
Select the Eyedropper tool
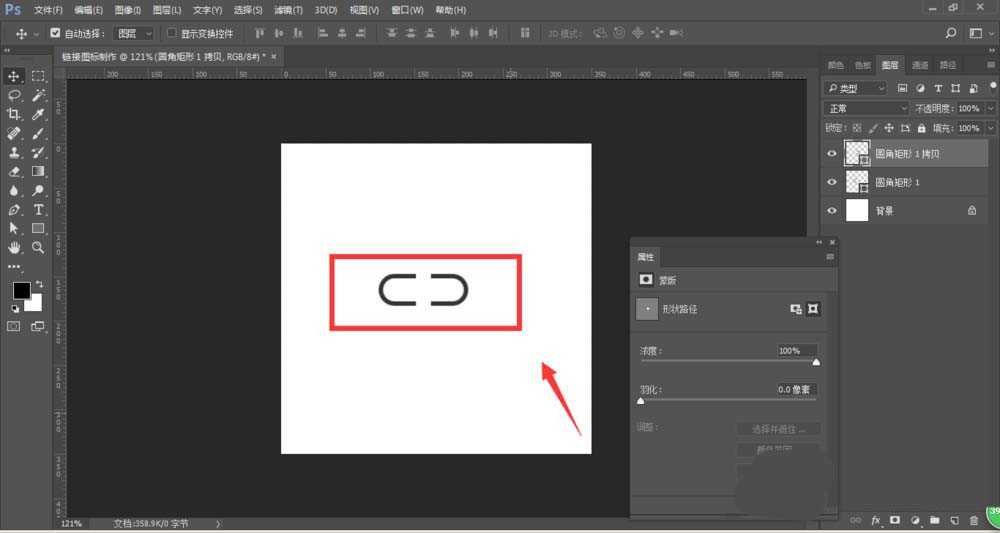click(x=39, y=115)
